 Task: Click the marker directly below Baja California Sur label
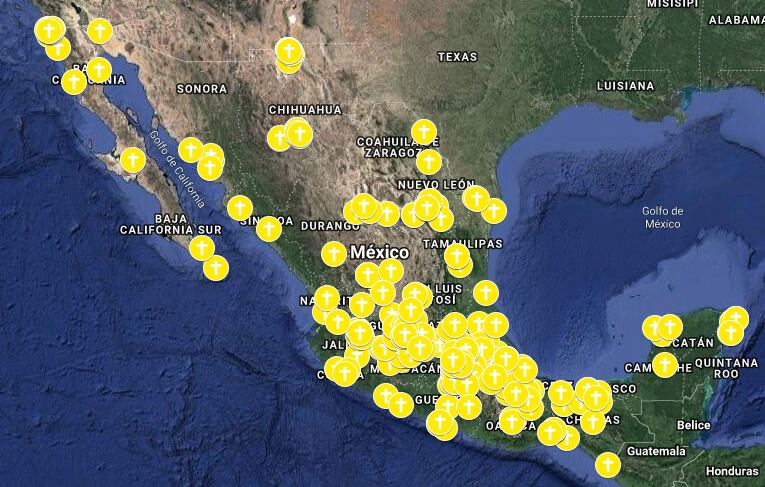(202, 248)
